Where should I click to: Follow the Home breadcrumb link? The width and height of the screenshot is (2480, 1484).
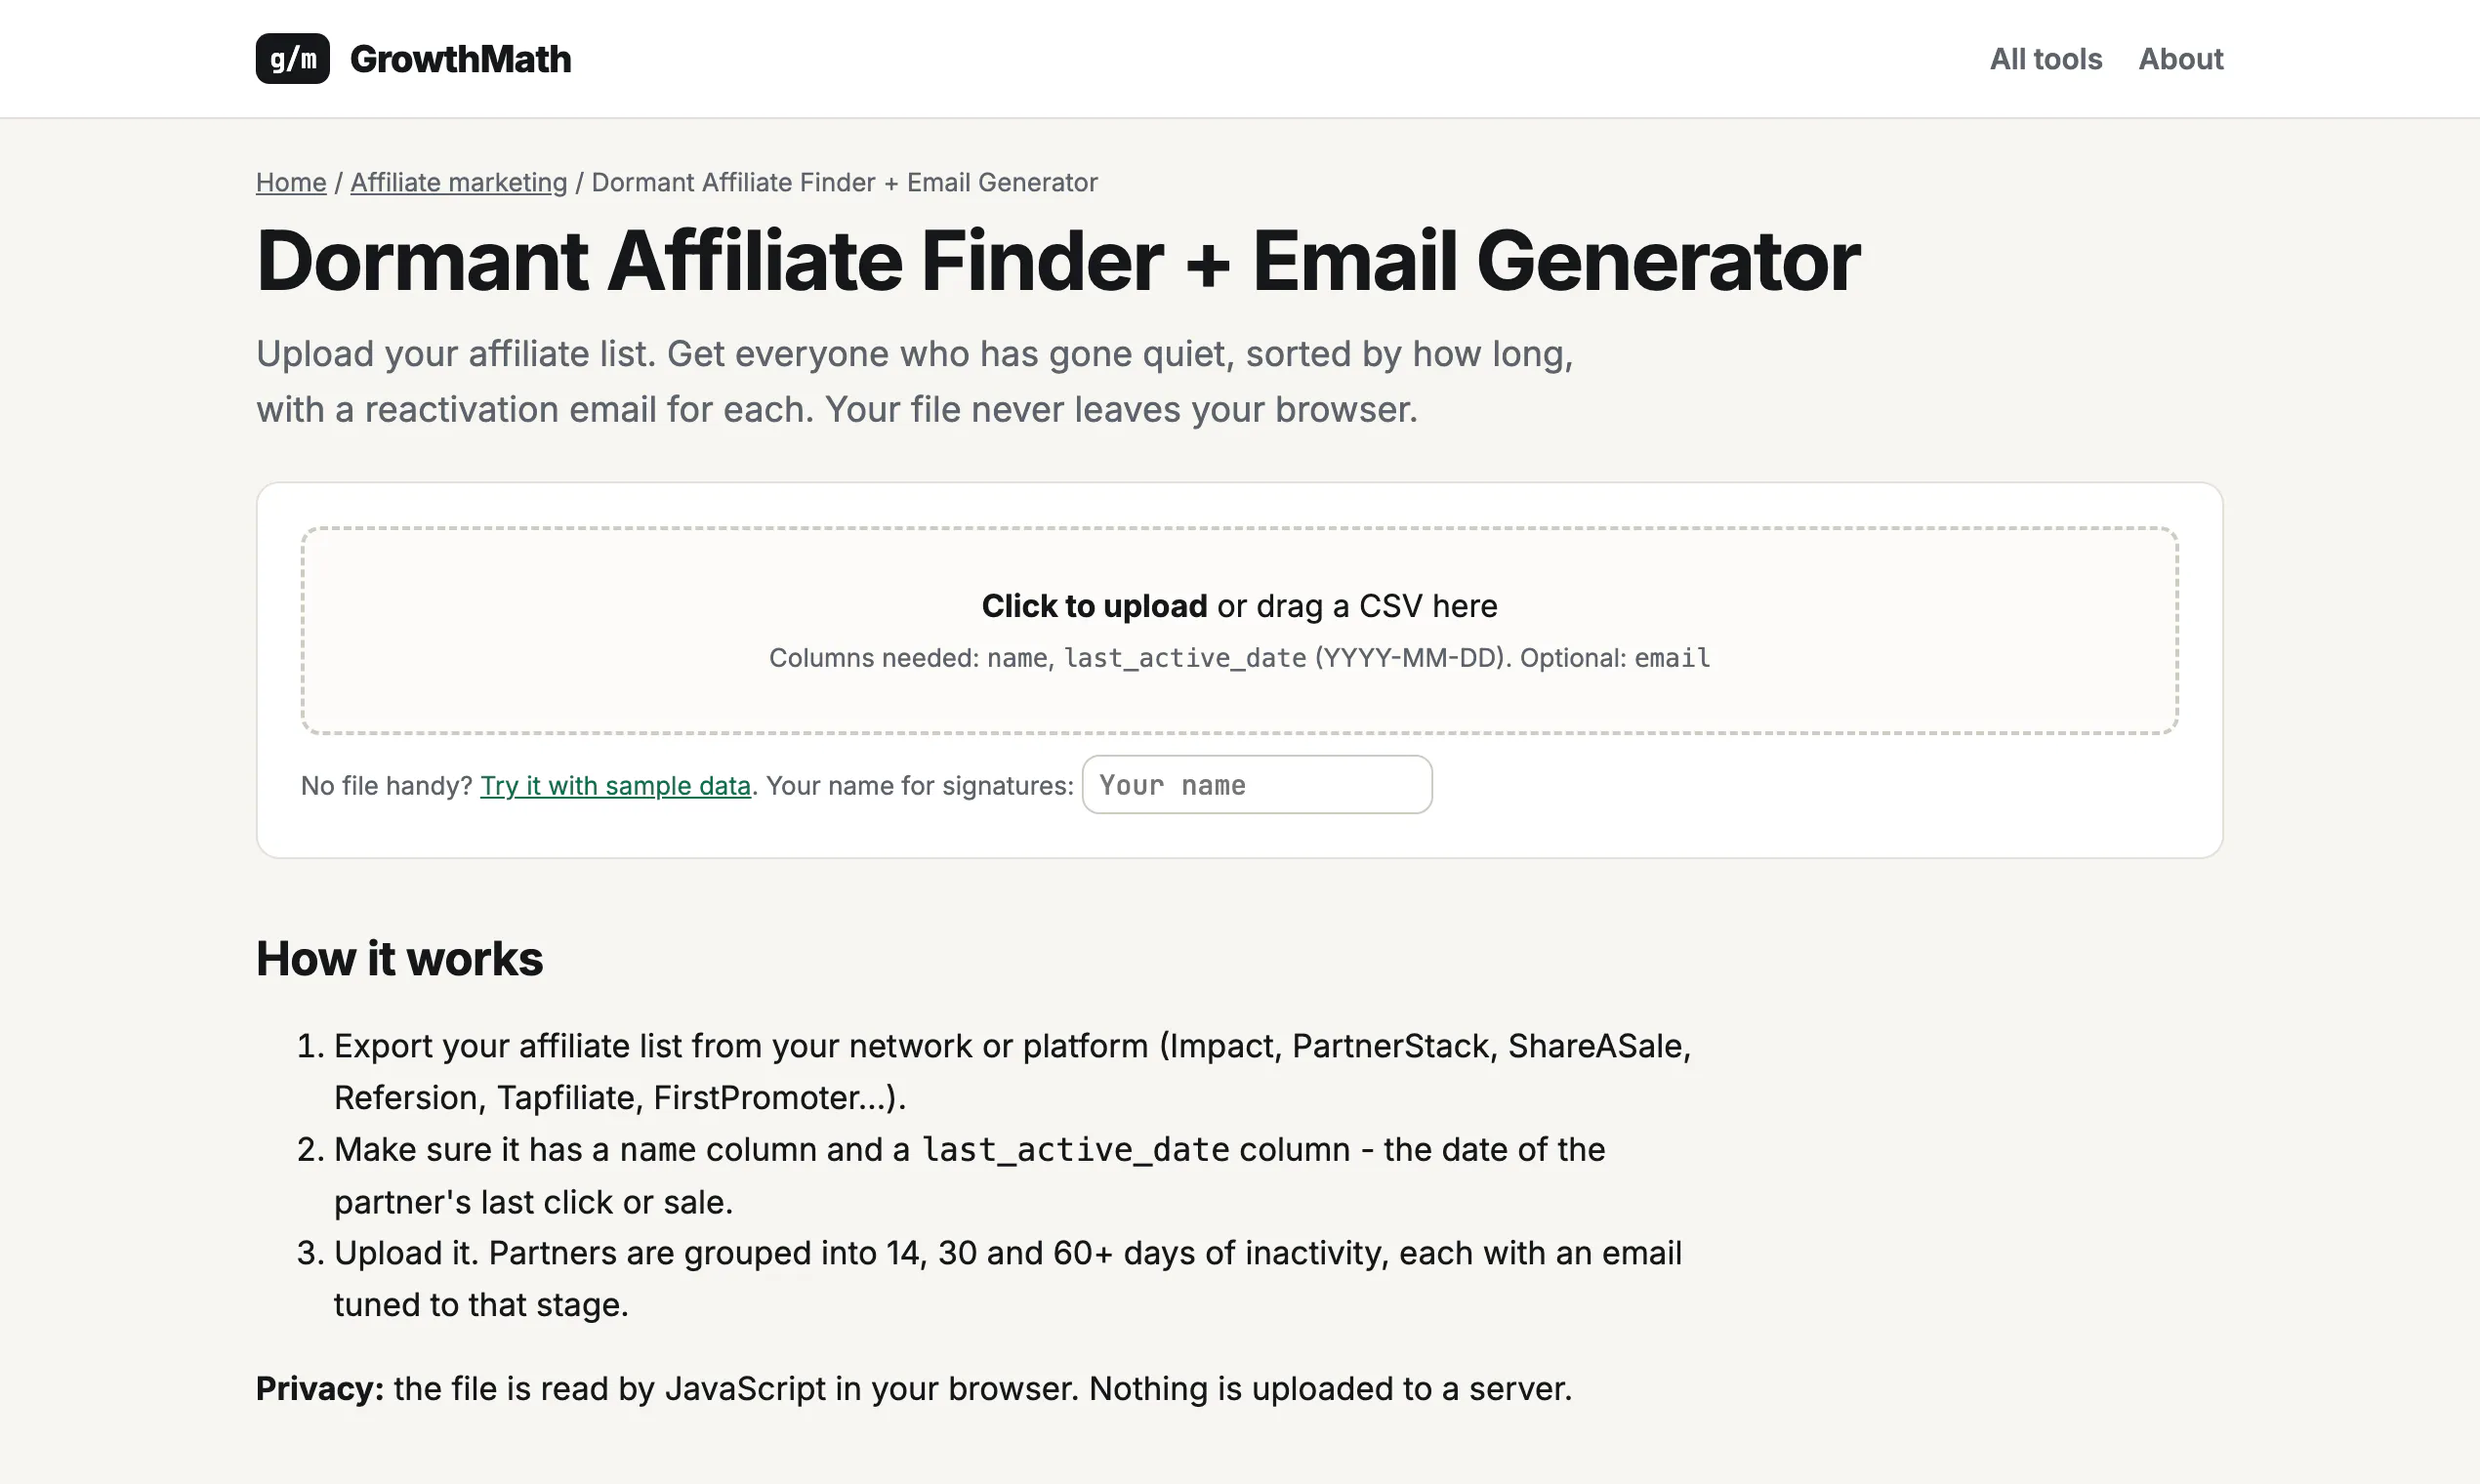[291, 182]
